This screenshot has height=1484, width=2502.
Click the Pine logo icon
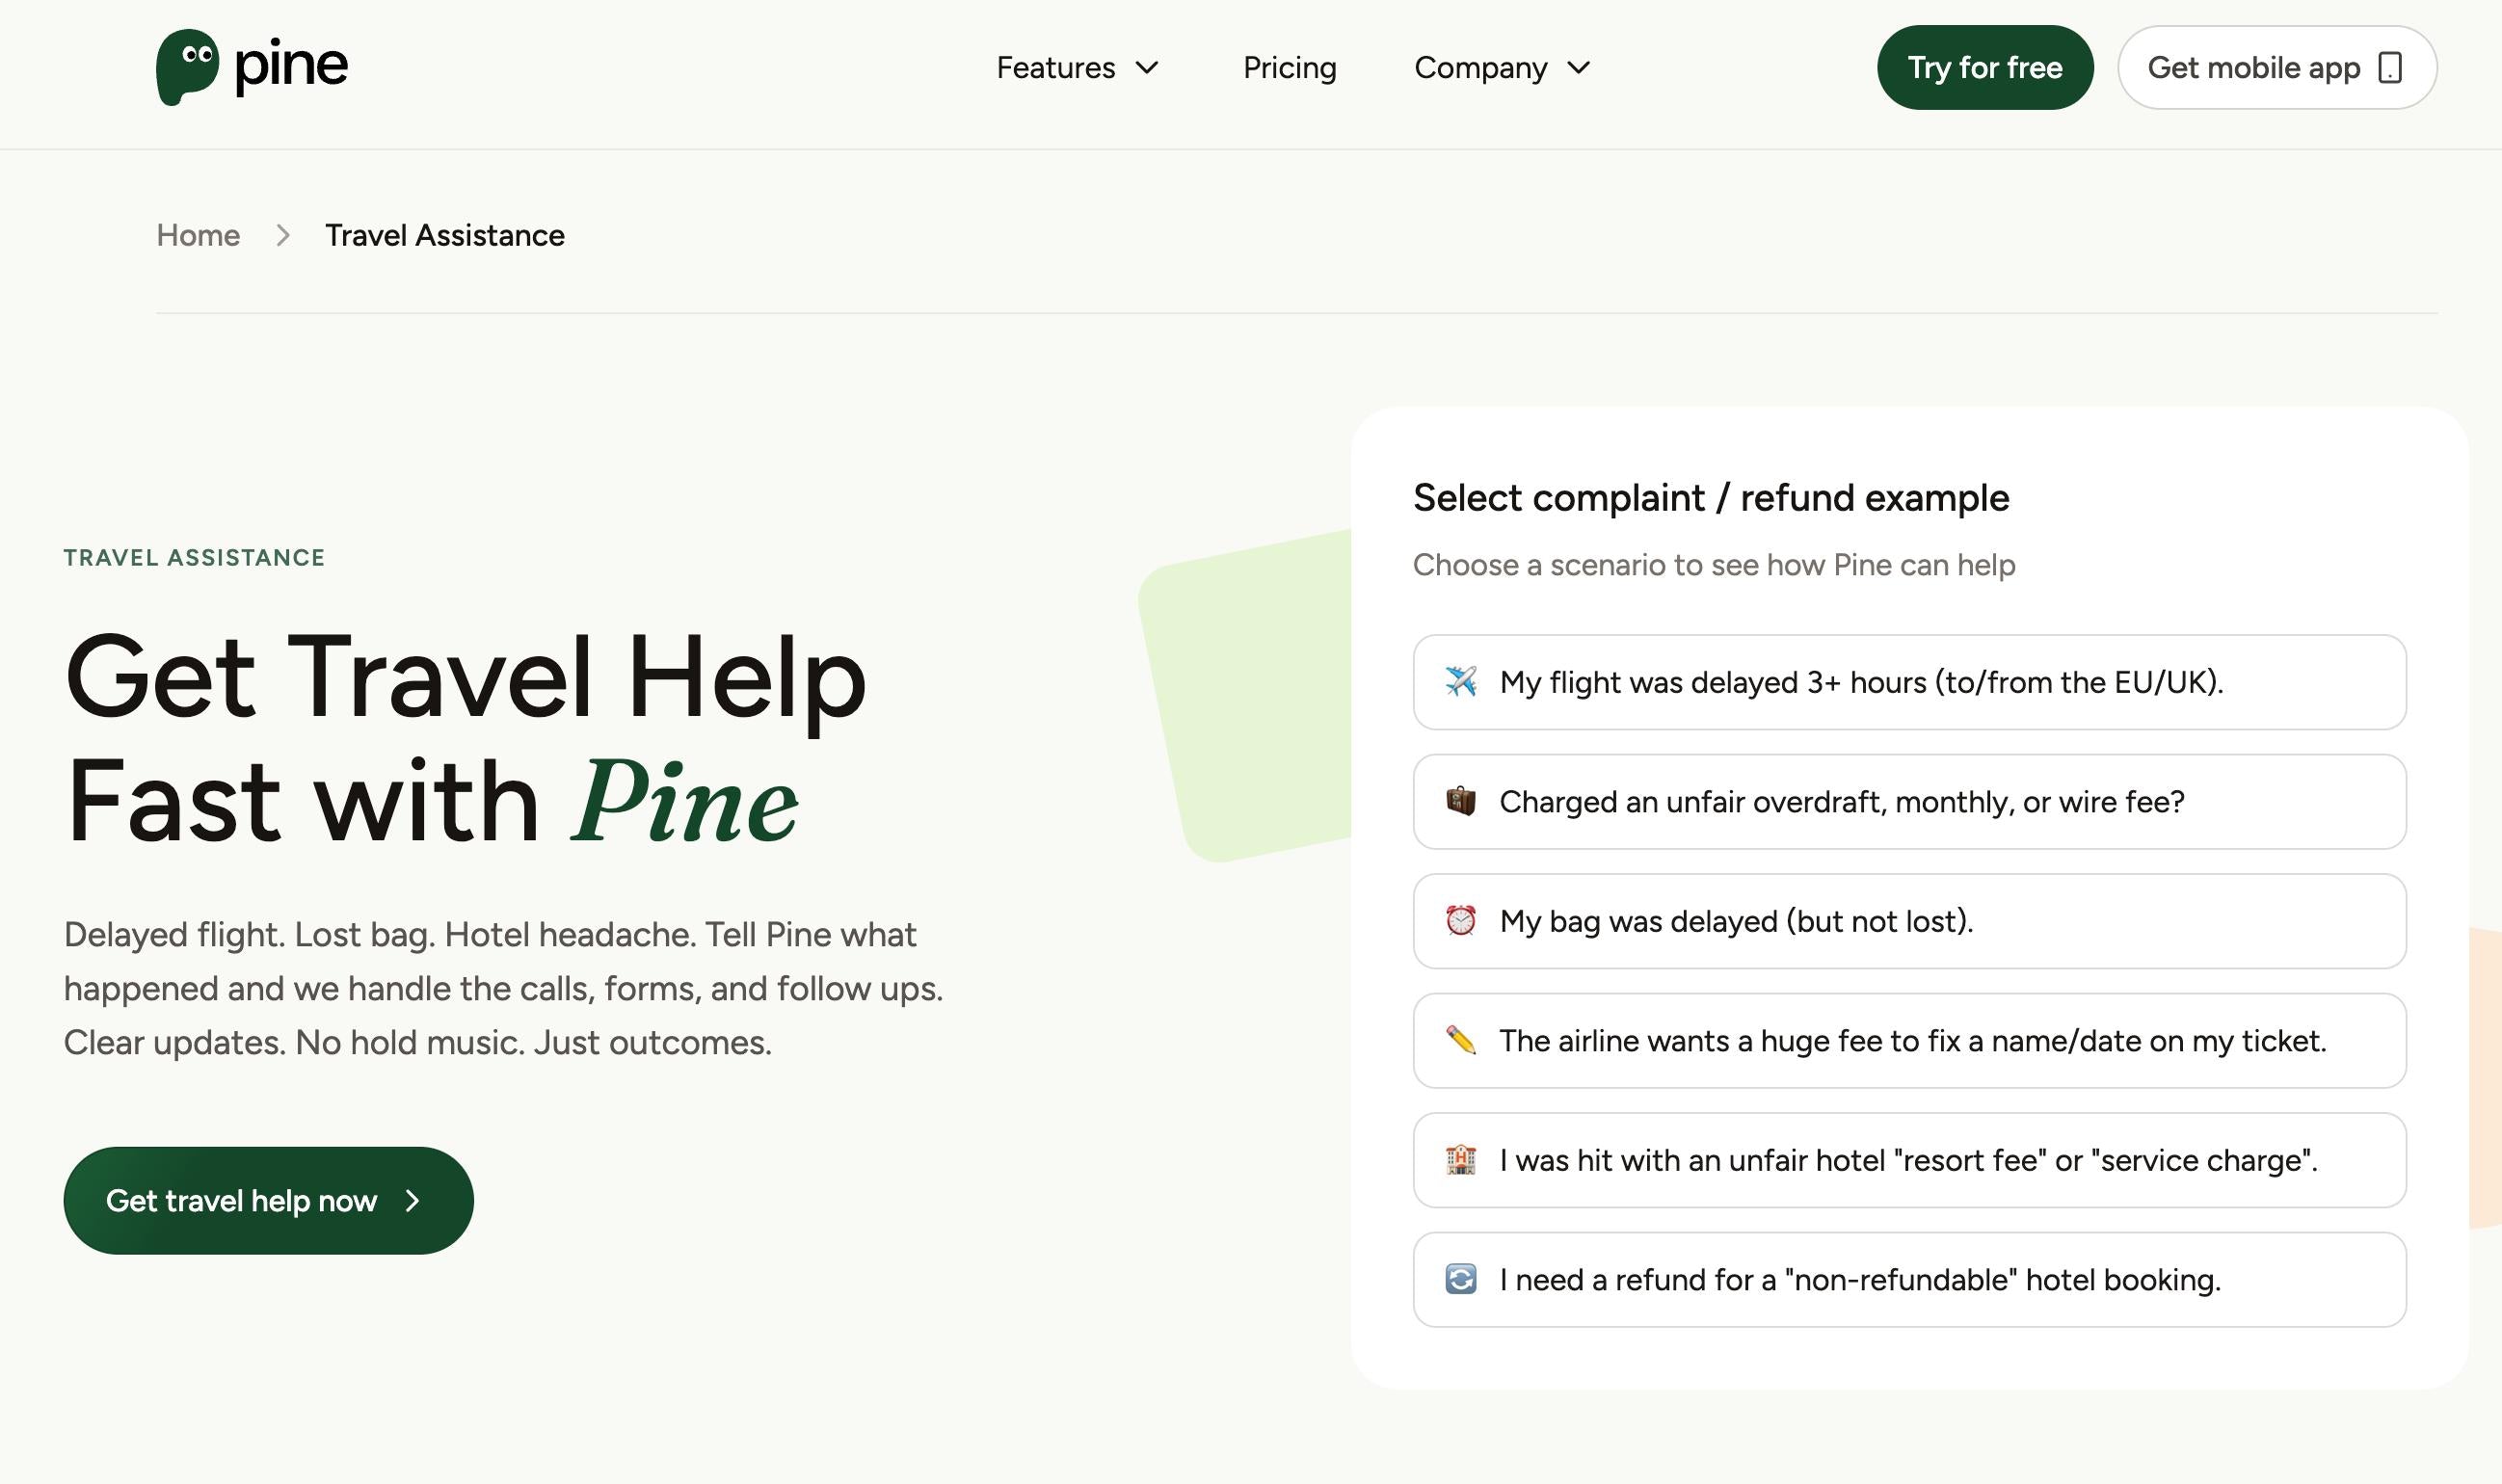pos(187,67)
